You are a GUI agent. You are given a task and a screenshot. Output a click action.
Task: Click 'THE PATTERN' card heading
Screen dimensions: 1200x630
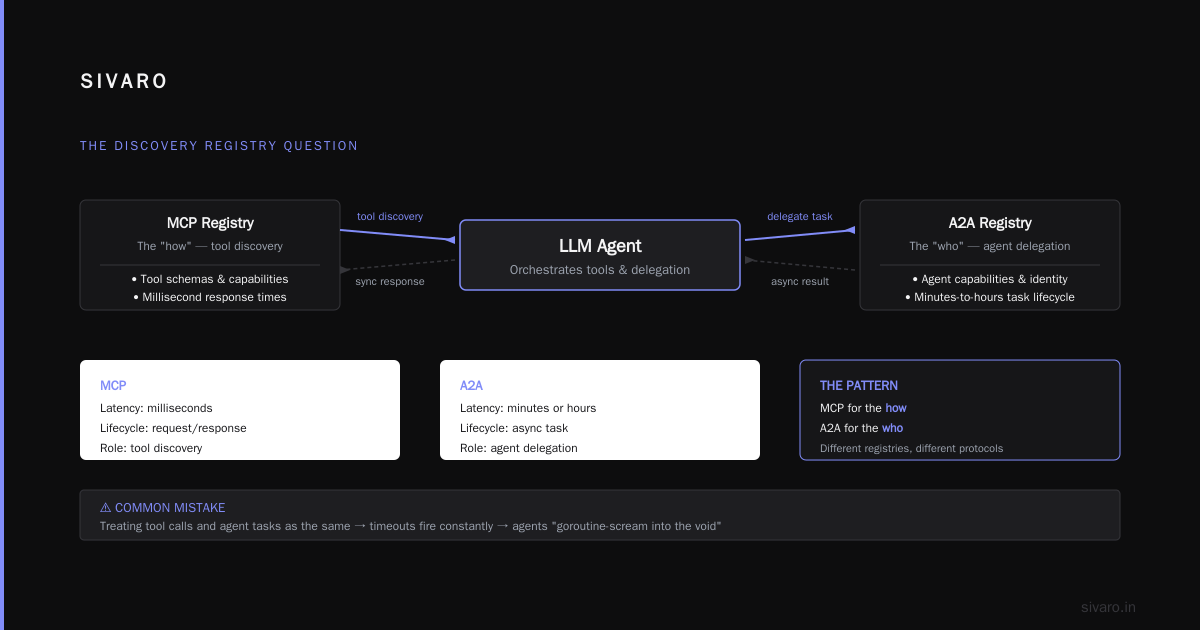859,385
